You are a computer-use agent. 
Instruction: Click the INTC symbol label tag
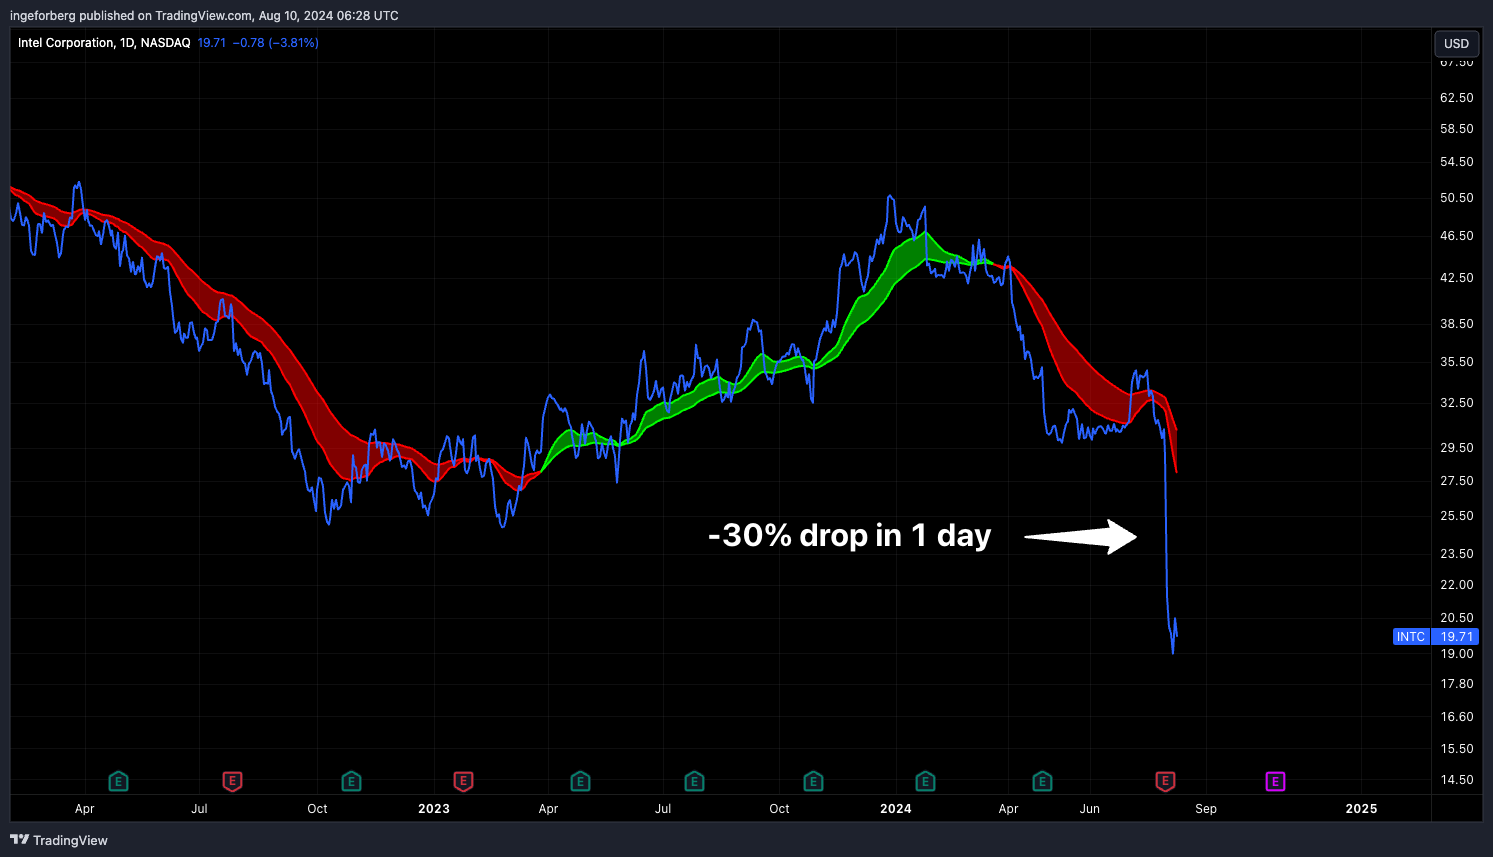1411,637
